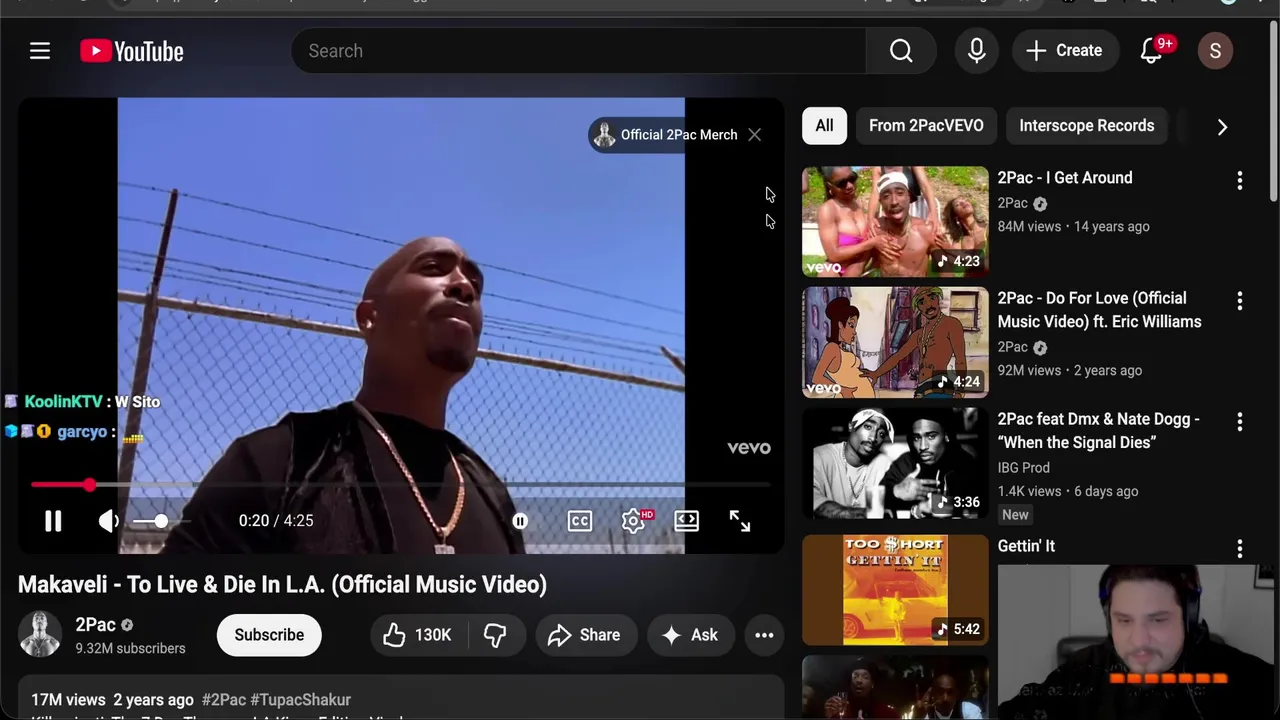Select From 2PacVEVO filter chip
This screenshot has width=1280, height=720.
[926, 126]
